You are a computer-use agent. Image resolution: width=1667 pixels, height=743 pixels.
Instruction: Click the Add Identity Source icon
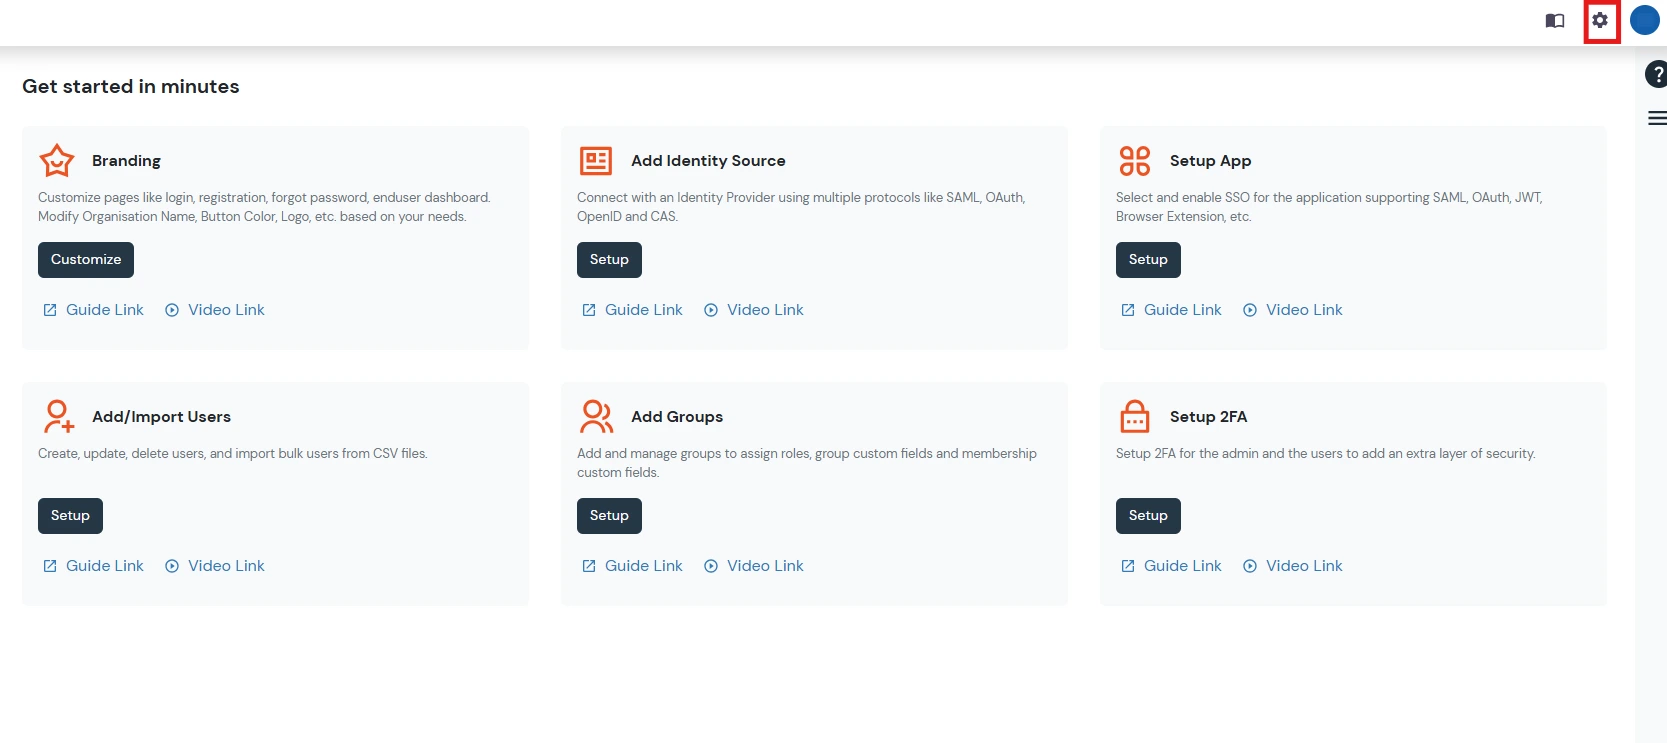[x=596, y=160]
